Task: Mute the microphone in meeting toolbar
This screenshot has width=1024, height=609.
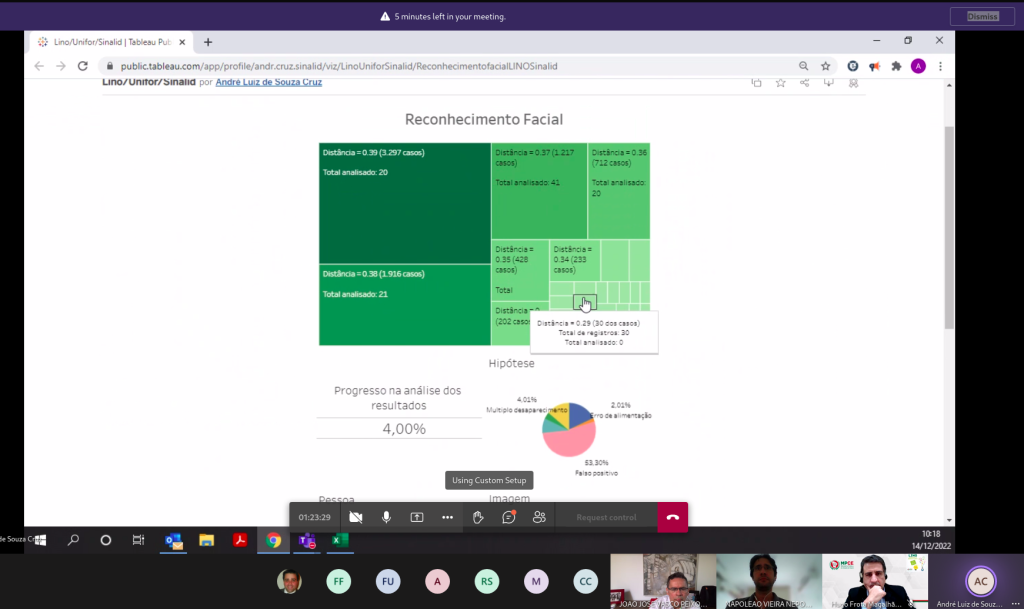Action: [x=386, y=517]
